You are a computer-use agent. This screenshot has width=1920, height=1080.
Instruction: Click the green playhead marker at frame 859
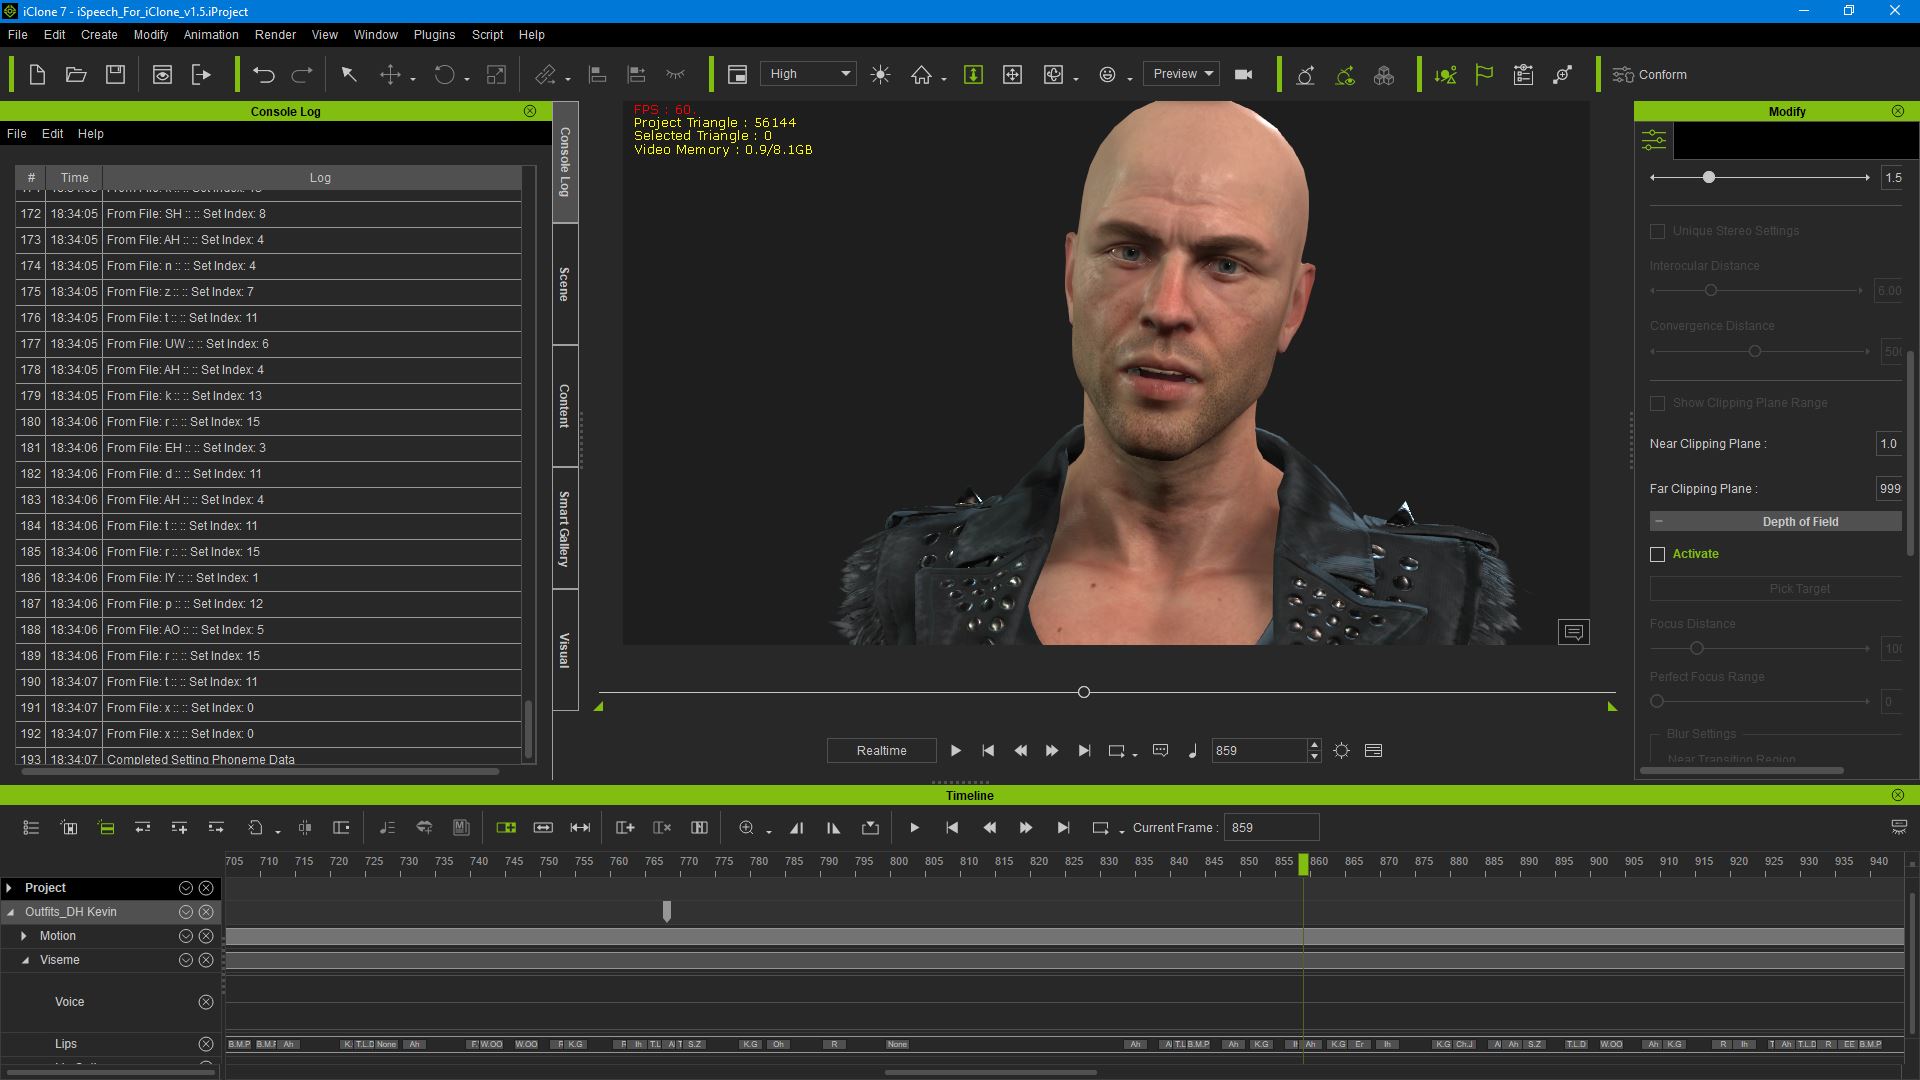(1303, 865)
